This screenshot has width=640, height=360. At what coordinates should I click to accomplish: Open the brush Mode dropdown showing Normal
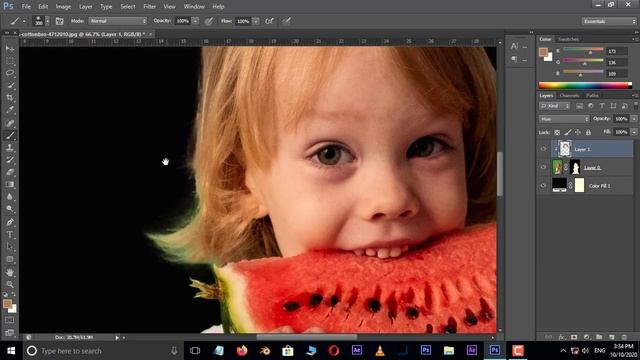point(118,21)
